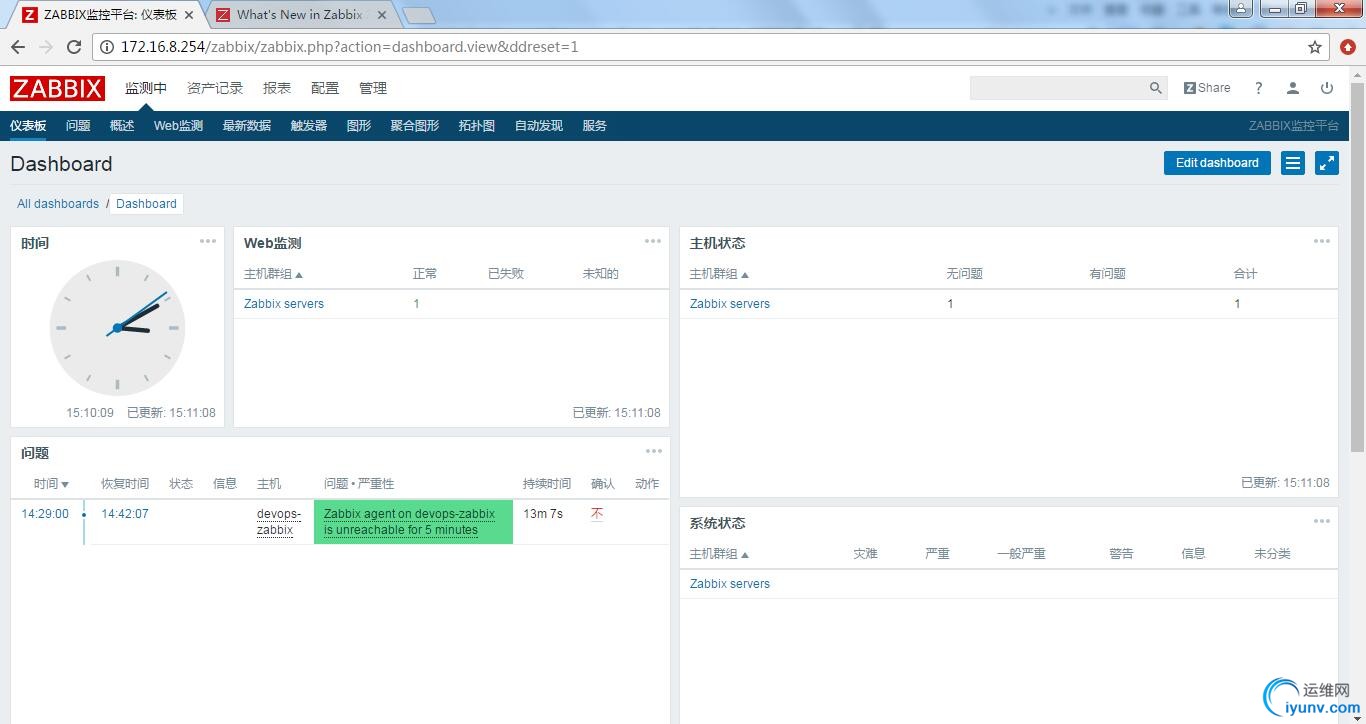Reload the page with refresh icon
This screenshot has height=724, width=1366.
coord(74,47)
